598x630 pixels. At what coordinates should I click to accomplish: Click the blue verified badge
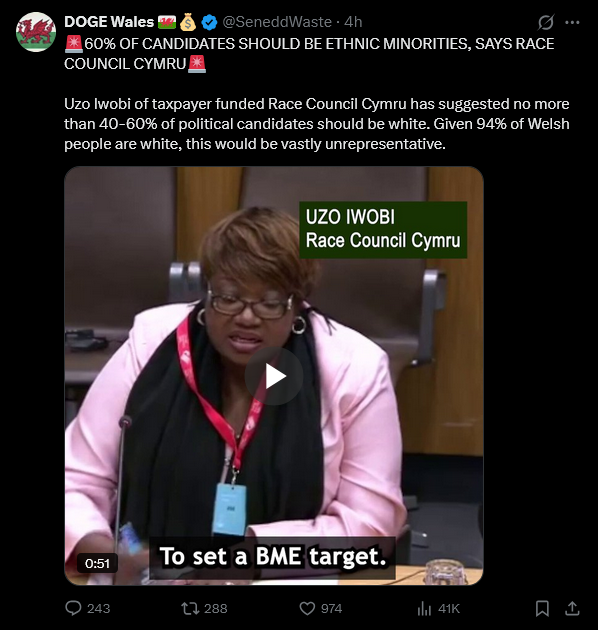point(209,22)
